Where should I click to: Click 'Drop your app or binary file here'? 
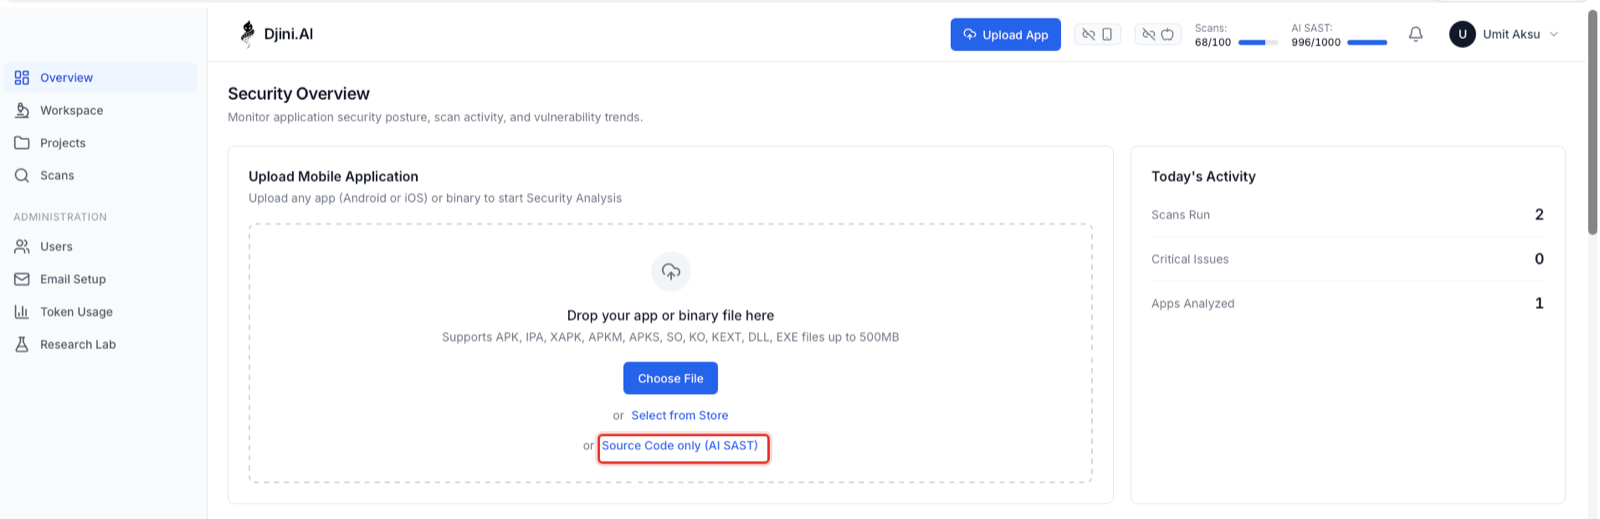[x=670, y=315]
